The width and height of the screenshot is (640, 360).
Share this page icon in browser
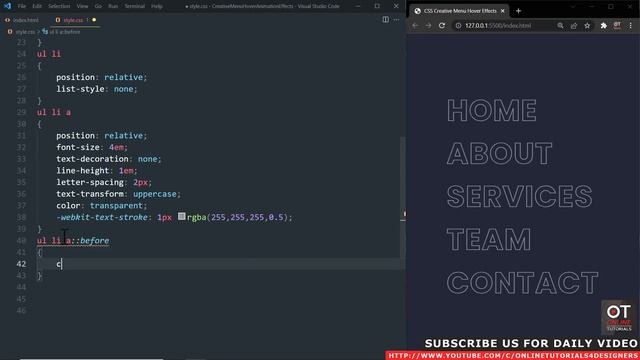574,25
